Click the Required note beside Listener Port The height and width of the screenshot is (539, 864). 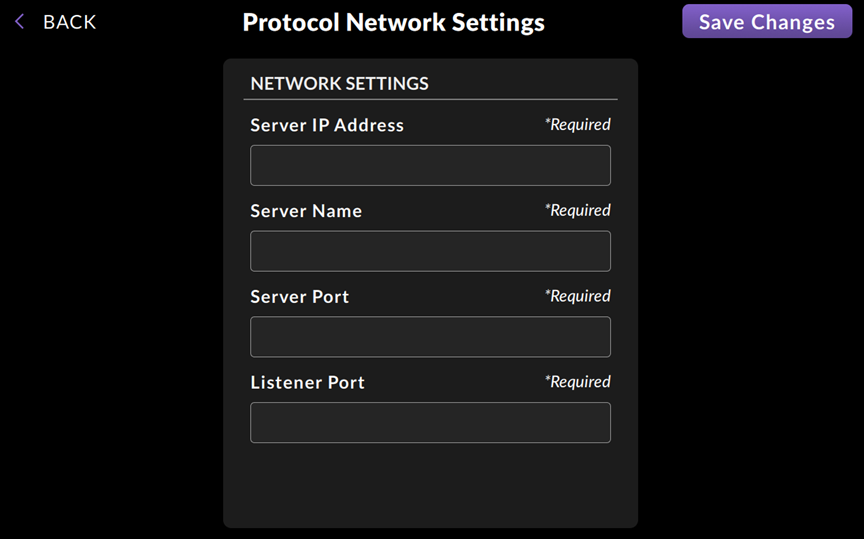click(577, 381)
